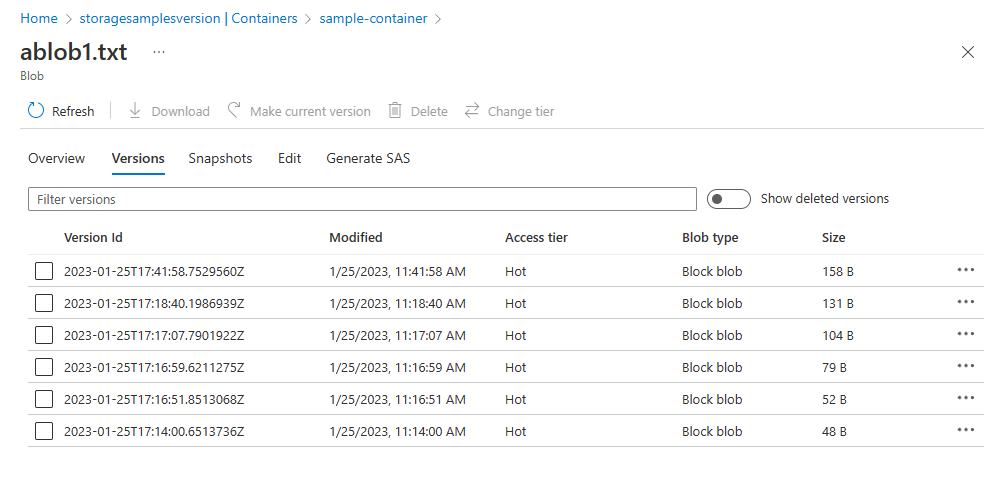Switch to the Snapshots tab
Viewport: 1004px width, 478px height.
tap(220, 158)
